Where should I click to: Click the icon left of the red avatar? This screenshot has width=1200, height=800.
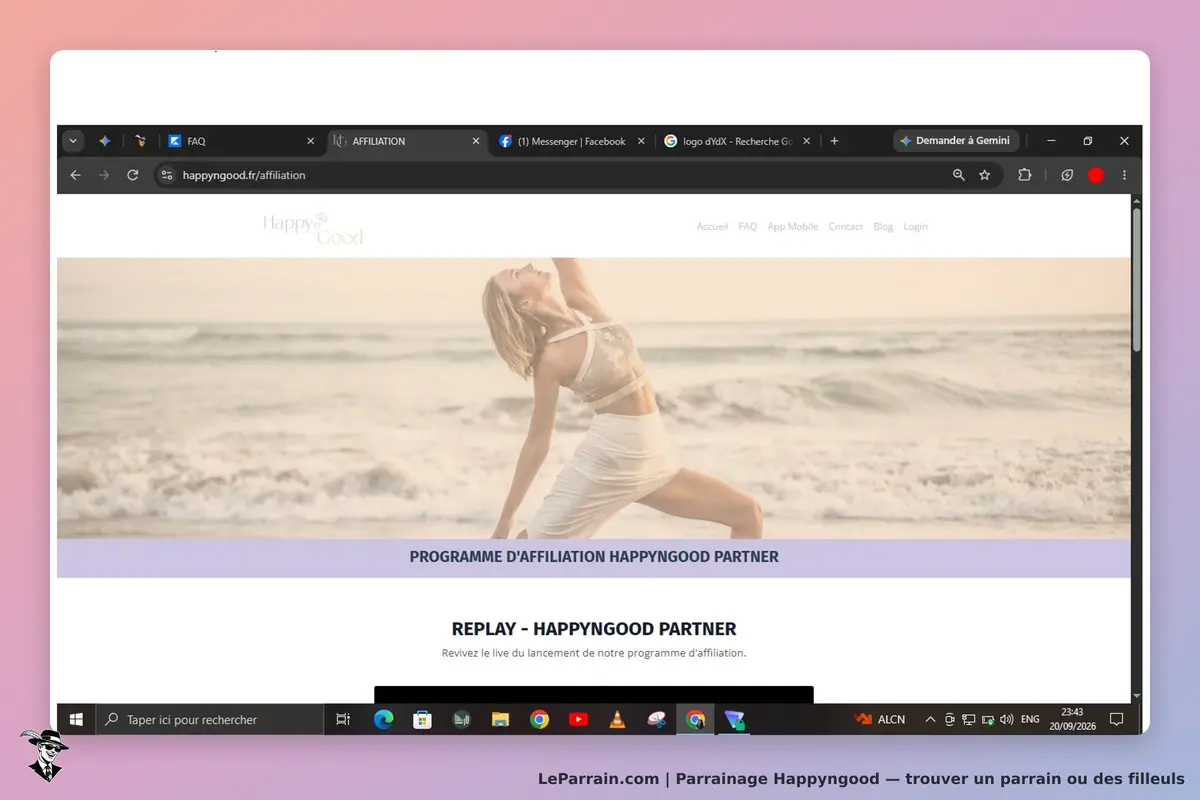click(x=1067, y=175)
